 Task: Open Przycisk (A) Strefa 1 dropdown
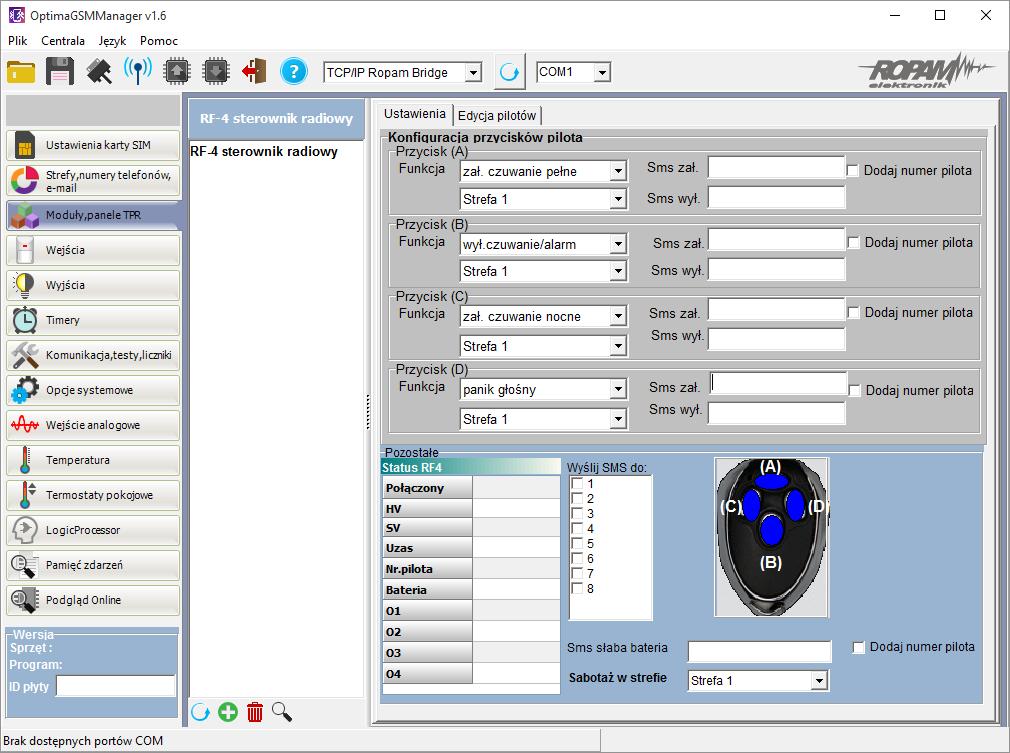(618, 199)
